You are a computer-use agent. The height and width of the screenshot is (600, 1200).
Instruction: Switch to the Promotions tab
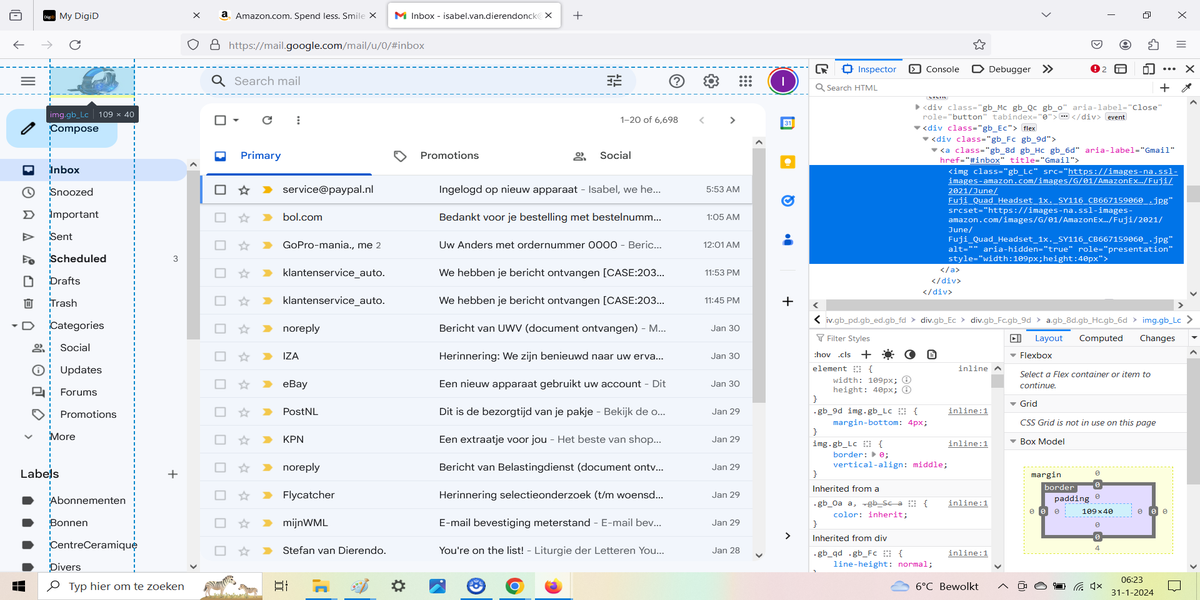pos(448,156)
